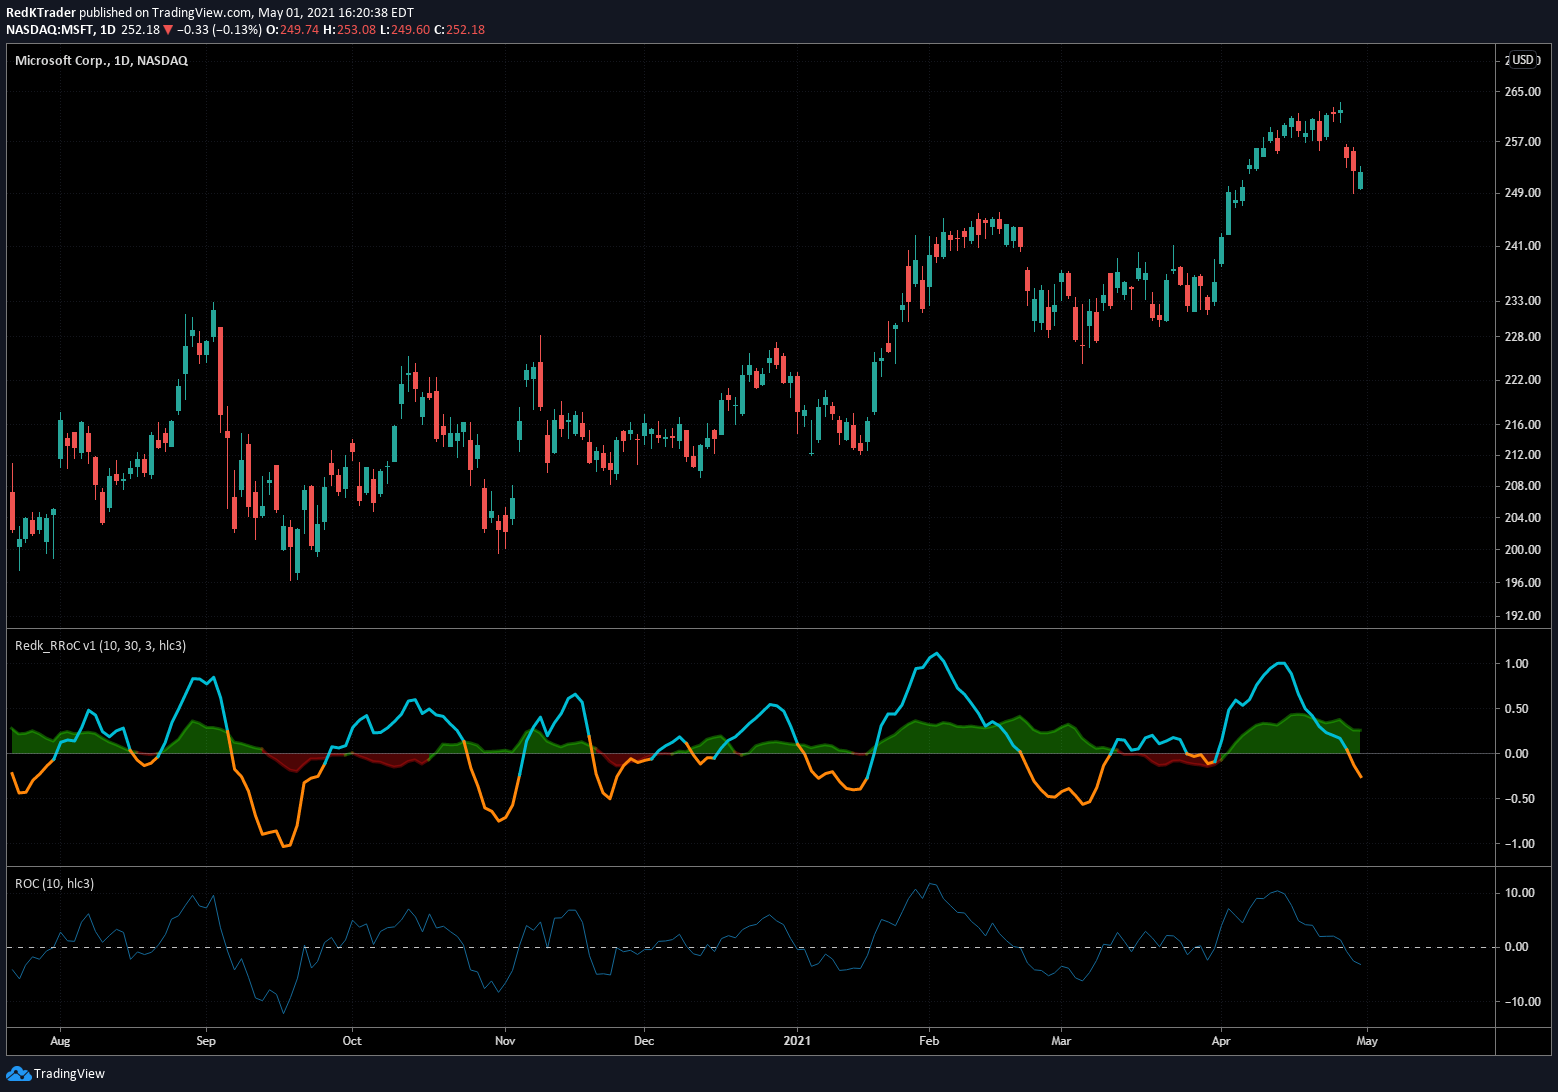
Task: Click the May label on time axis
Action: coord(1367,1041)
